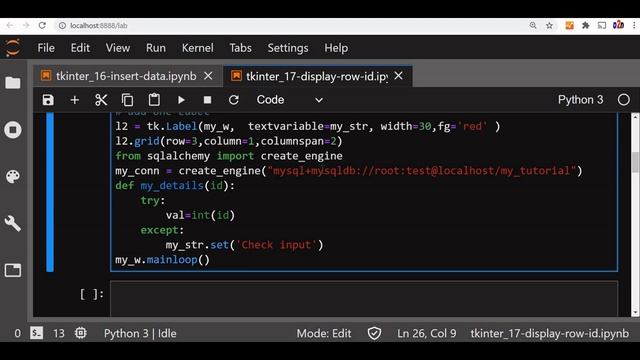Click the trusted notebook shield icon
This screenshot has height=360, width=640.
tap(374, 333)
